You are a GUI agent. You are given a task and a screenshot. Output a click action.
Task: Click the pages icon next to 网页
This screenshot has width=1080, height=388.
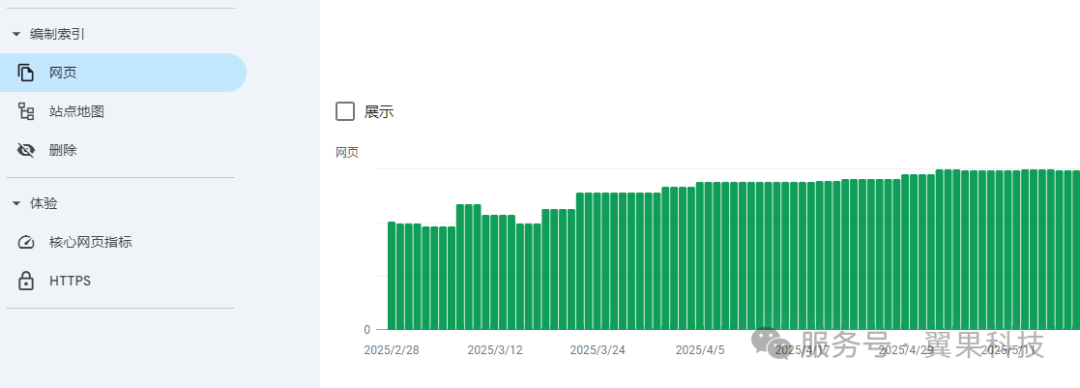(x=26, y=72)
